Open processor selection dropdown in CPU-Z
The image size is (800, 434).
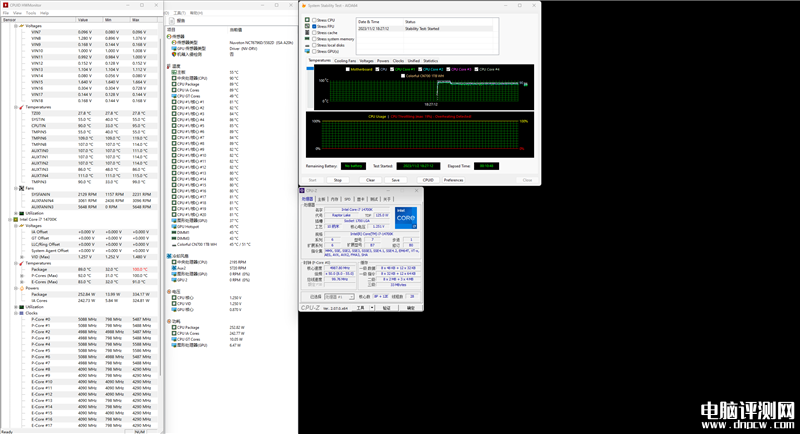click(x=339, y=297)
